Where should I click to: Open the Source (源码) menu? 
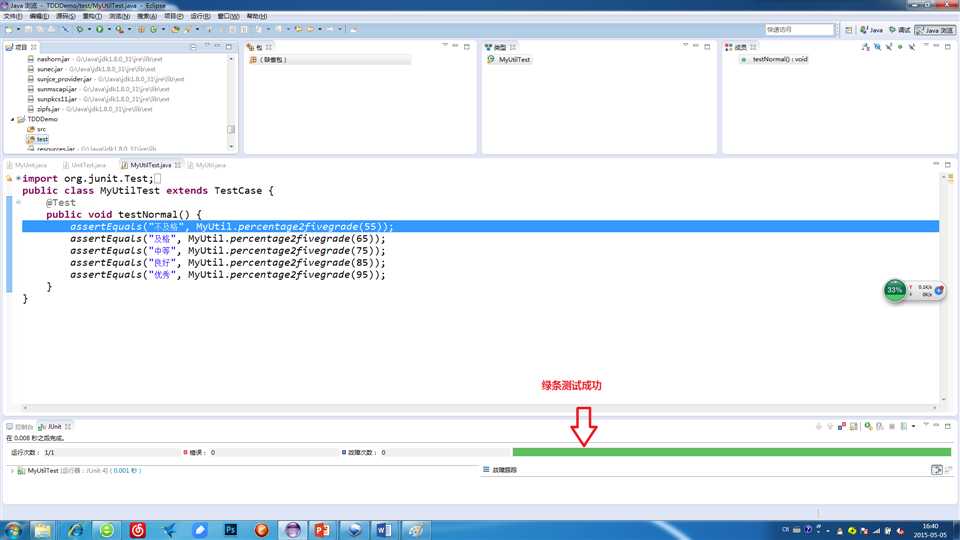click(x=66, y=16)
